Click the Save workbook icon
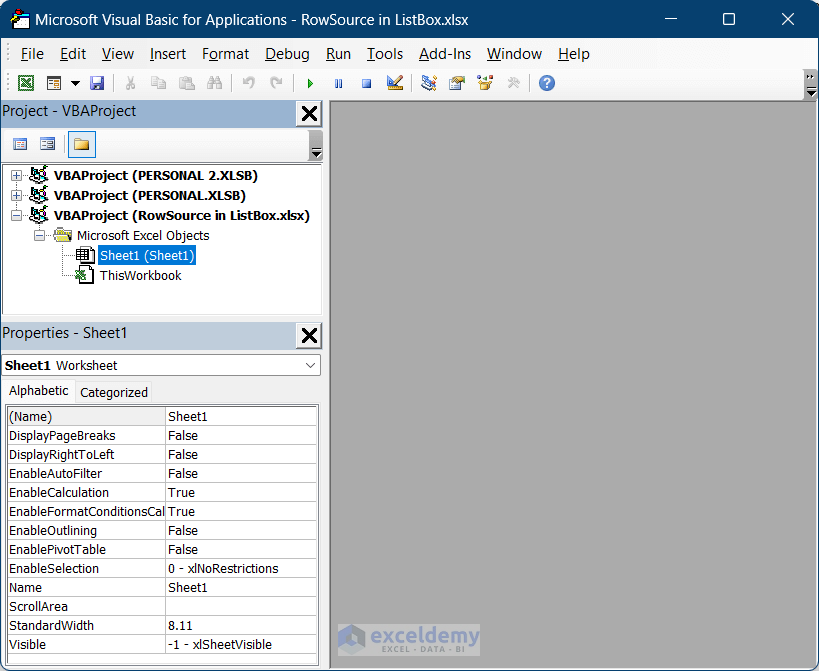819x671 pixels. tap(97, 83)
